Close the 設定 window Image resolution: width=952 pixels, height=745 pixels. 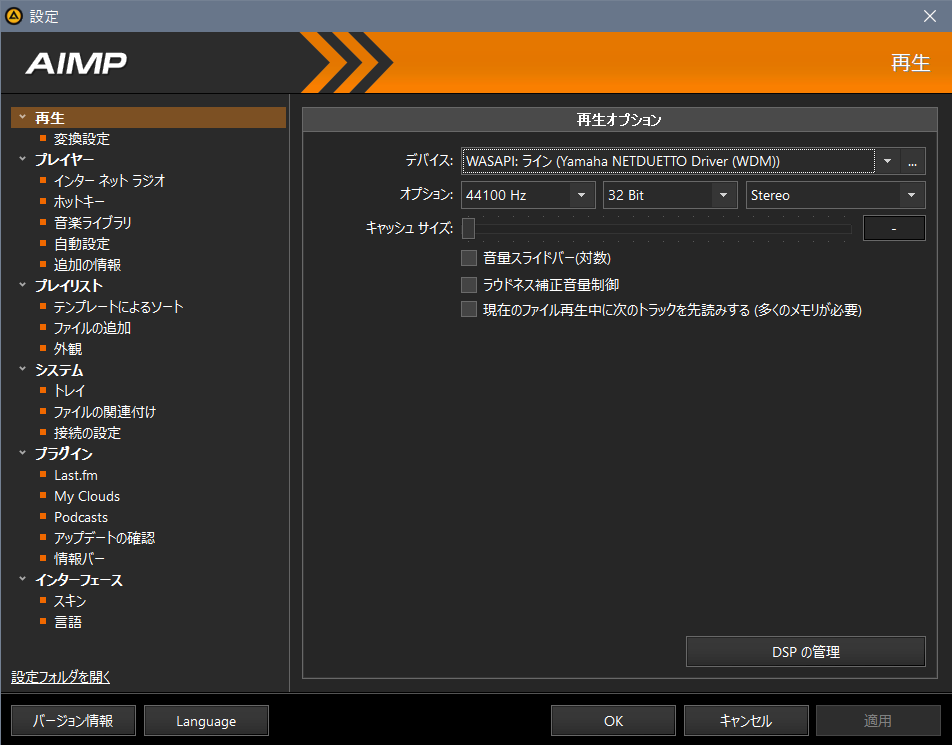(930, 16)
